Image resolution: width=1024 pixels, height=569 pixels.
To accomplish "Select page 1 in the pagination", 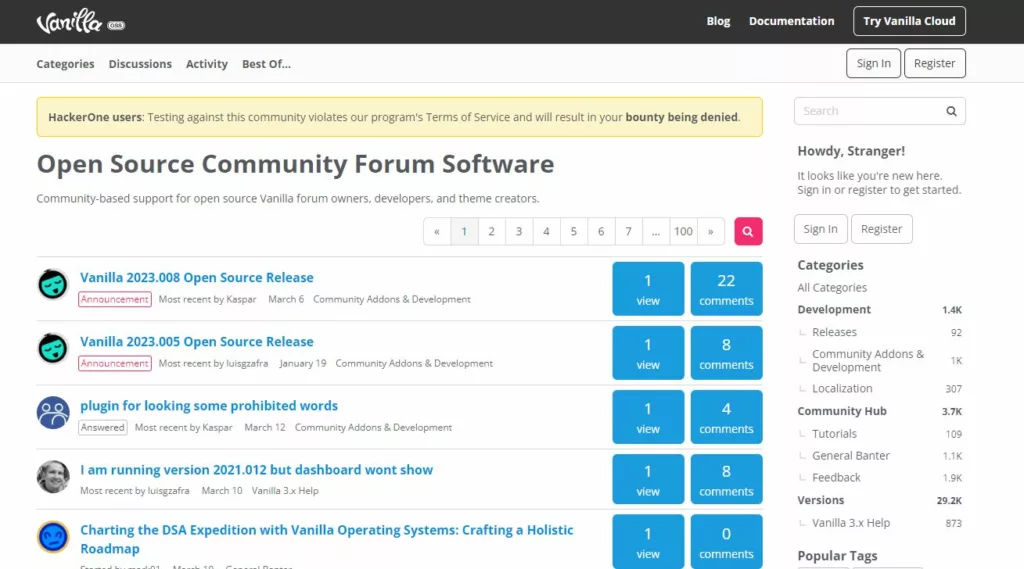I will 464,231.
